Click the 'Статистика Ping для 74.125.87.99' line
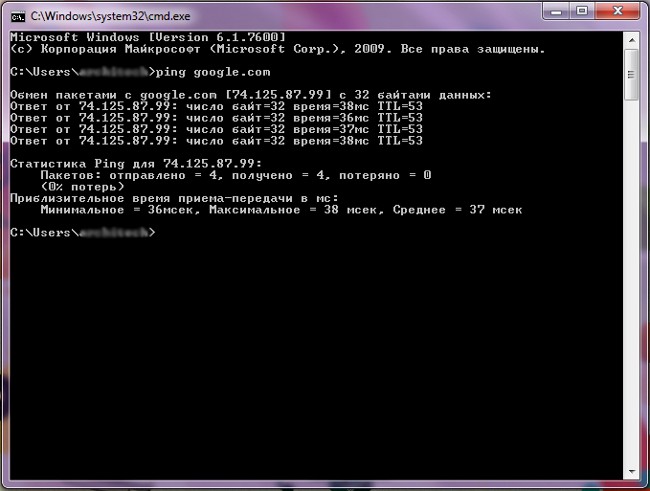Screen dimensions: 650x491 click(135, 163)
